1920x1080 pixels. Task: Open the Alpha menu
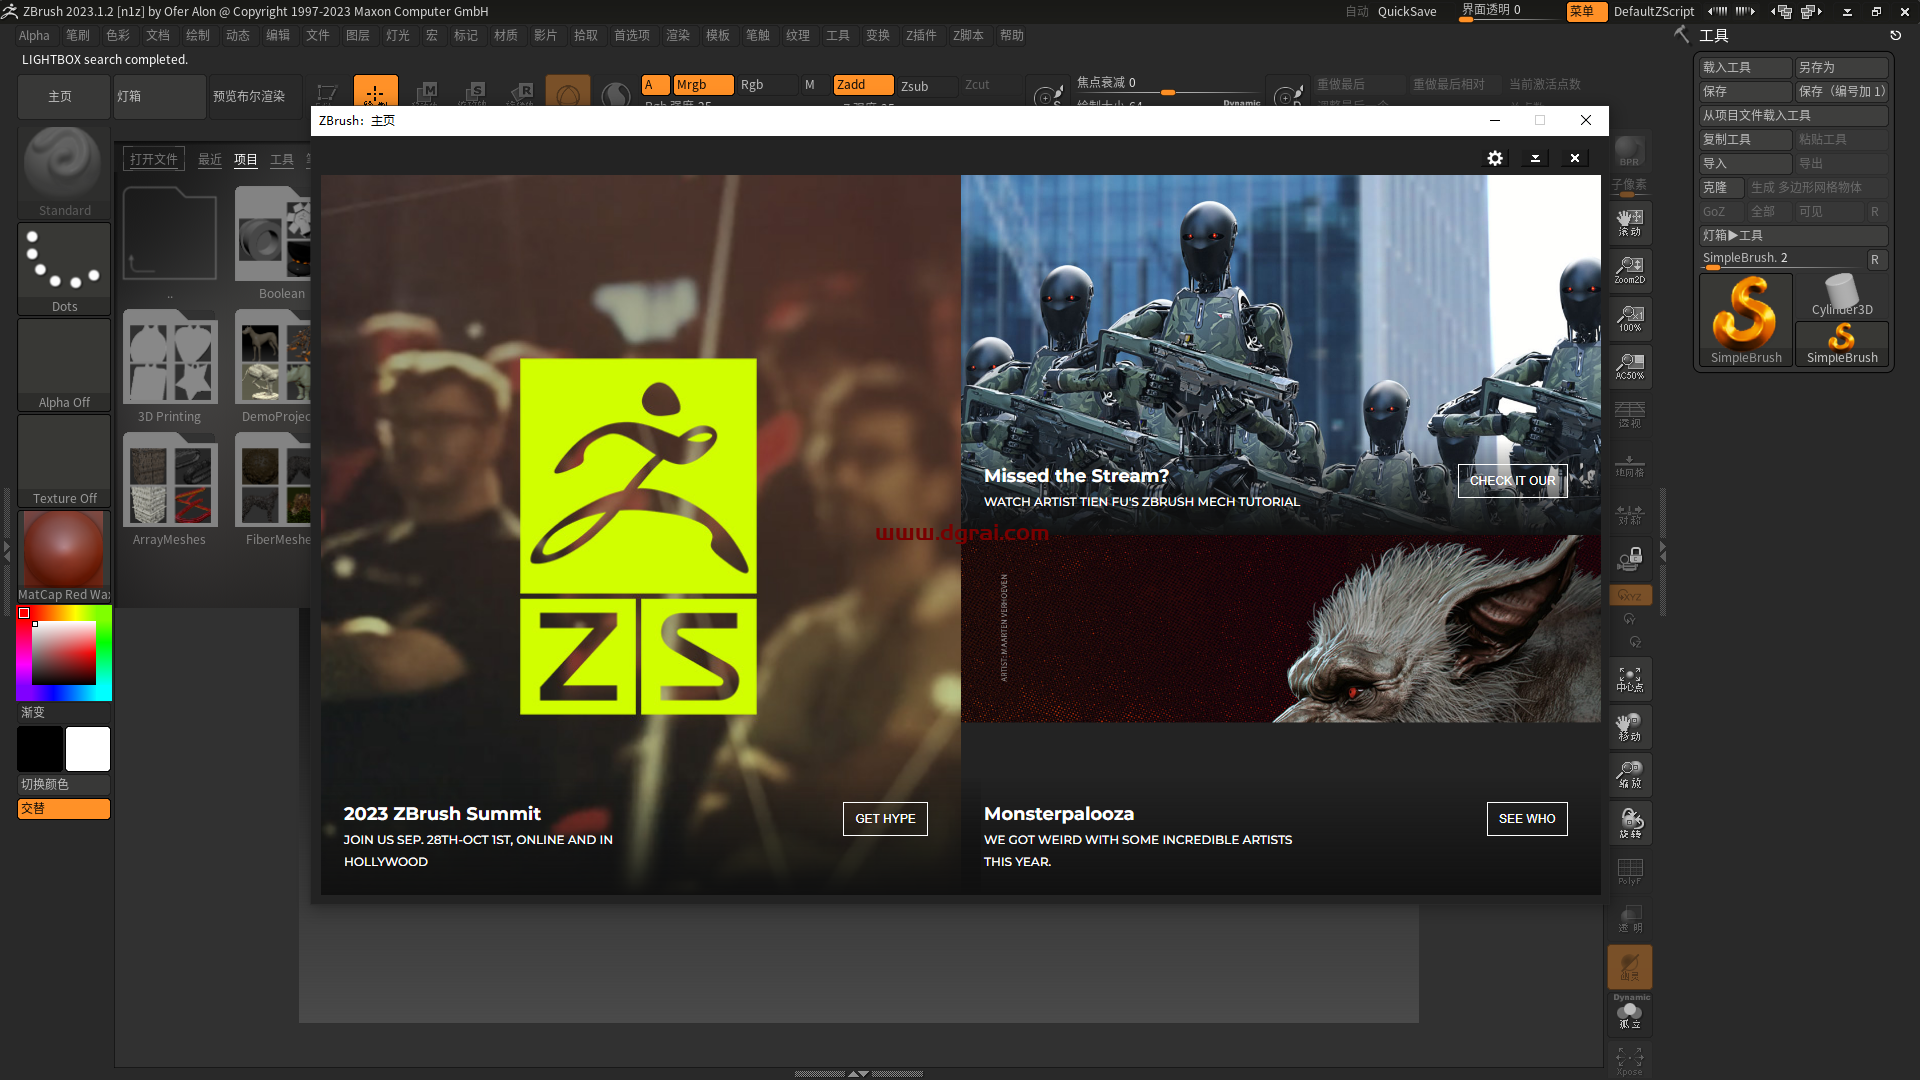(34, 35)
